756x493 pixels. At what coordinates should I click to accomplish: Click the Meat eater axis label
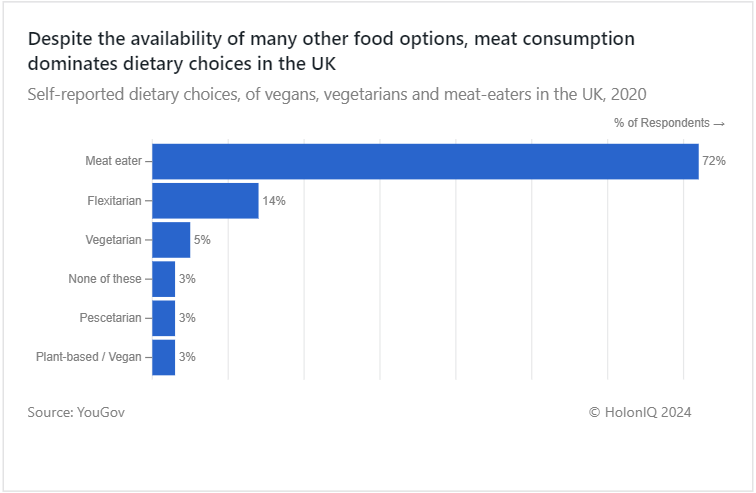click(113, 161)
